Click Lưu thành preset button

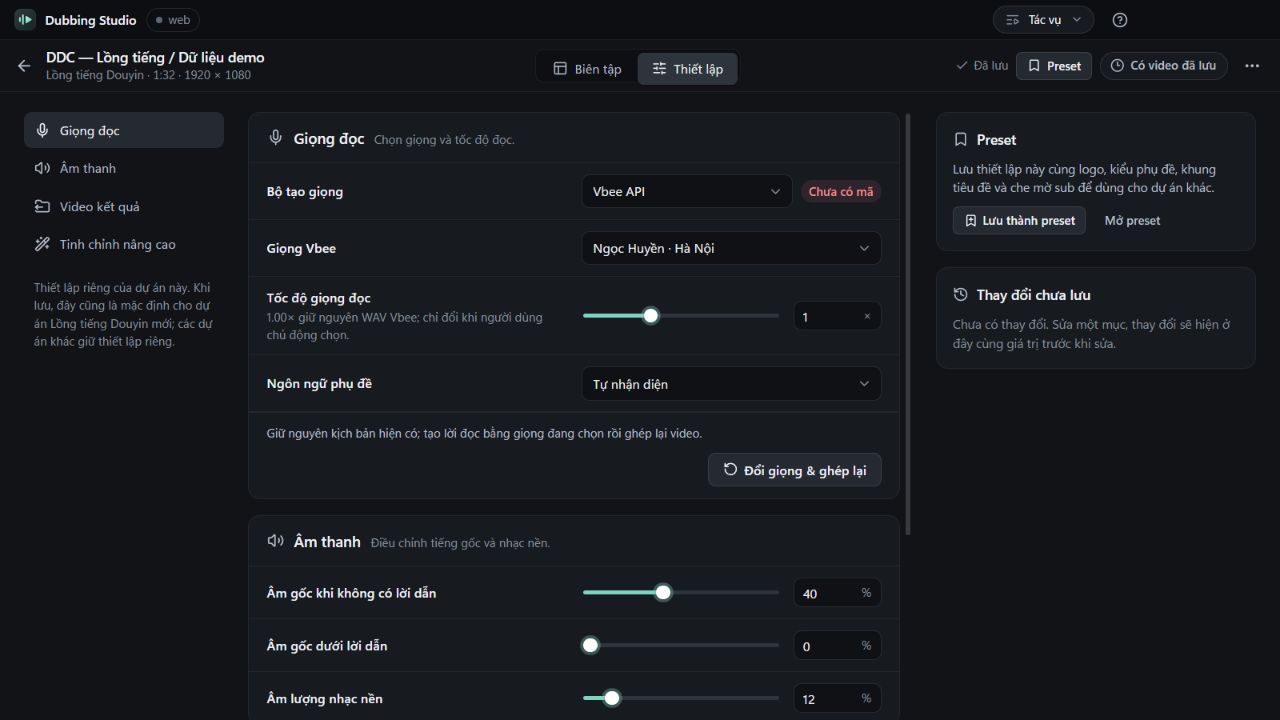click(x=1019, y=221)
